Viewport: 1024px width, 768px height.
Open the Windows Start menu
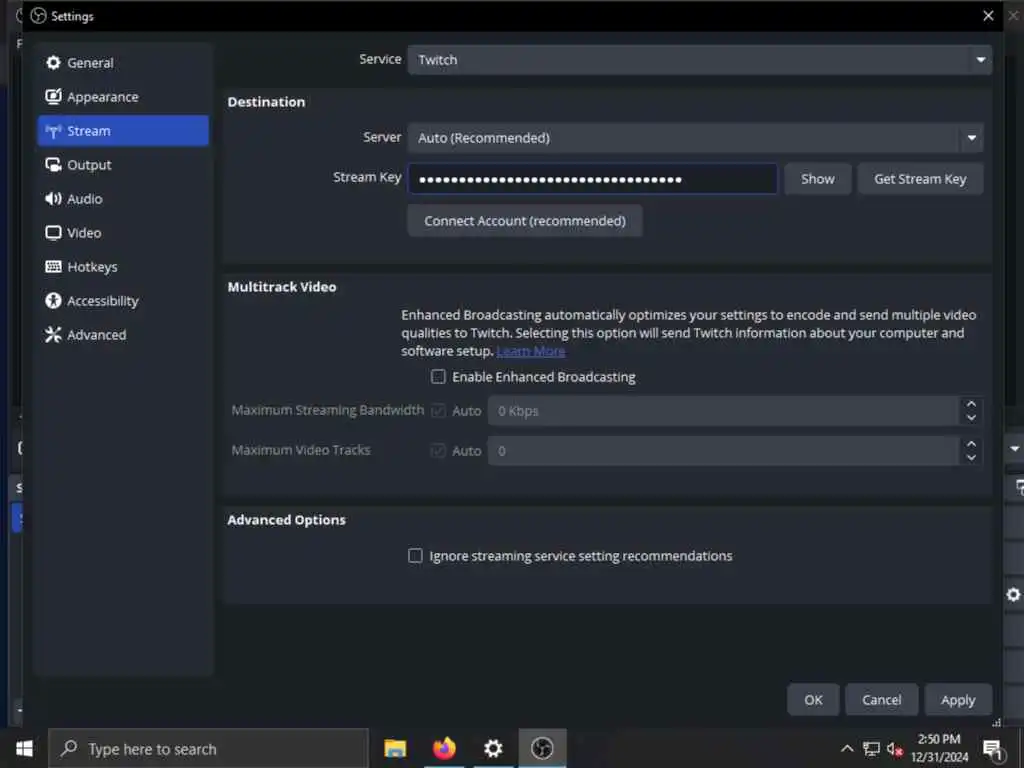pos(24,748)
